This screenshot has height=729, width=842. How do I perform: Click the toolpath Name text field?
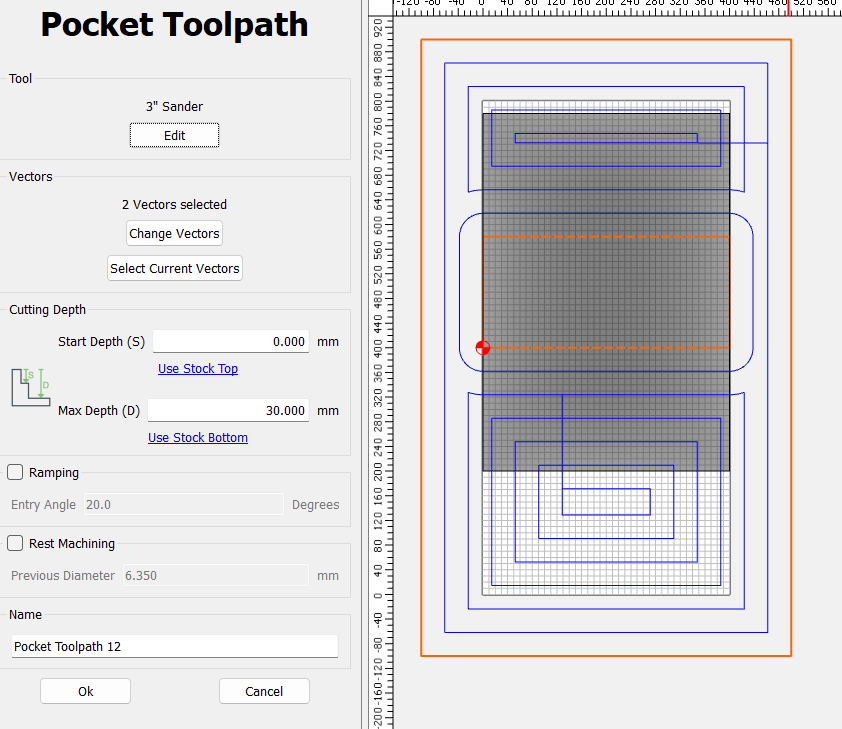pos(175,646)
